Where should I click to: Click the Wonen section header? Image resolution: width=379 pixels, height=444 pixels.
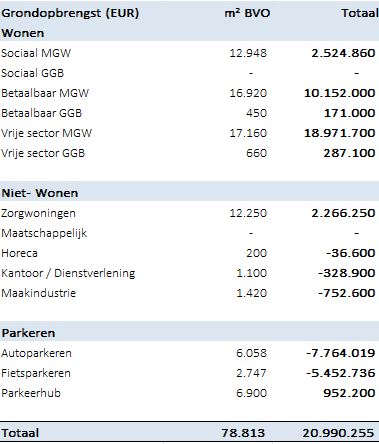pos(23,33)
